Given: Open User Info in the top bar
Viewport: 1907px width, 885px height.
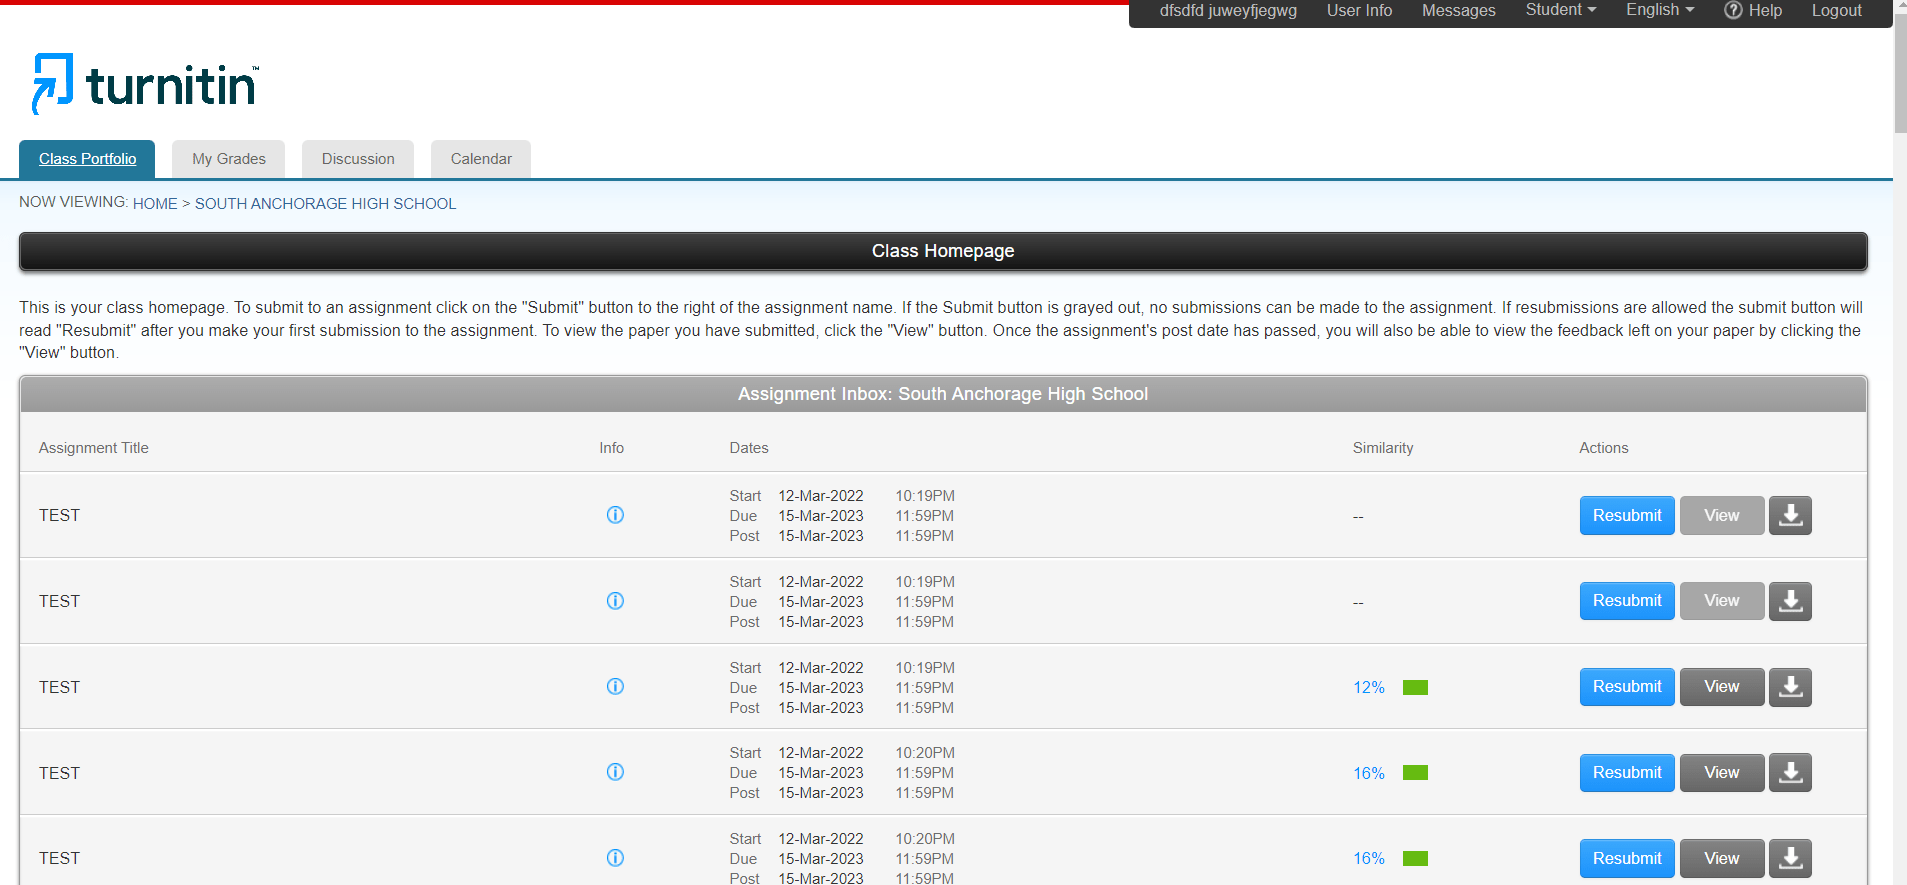Looking at the screenshot, I should [x=1359, y=10].
